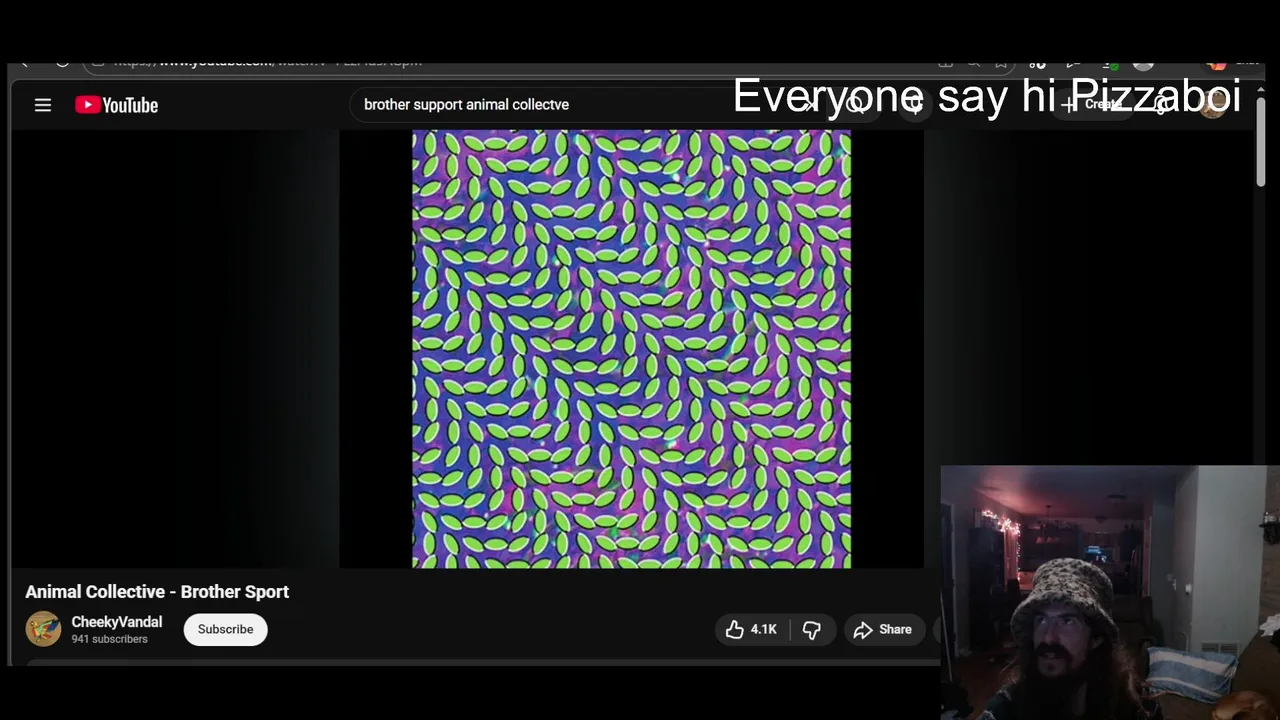Open the CheekyVandal channel name link
The image size is (1280, 720).
pos(116,622)
